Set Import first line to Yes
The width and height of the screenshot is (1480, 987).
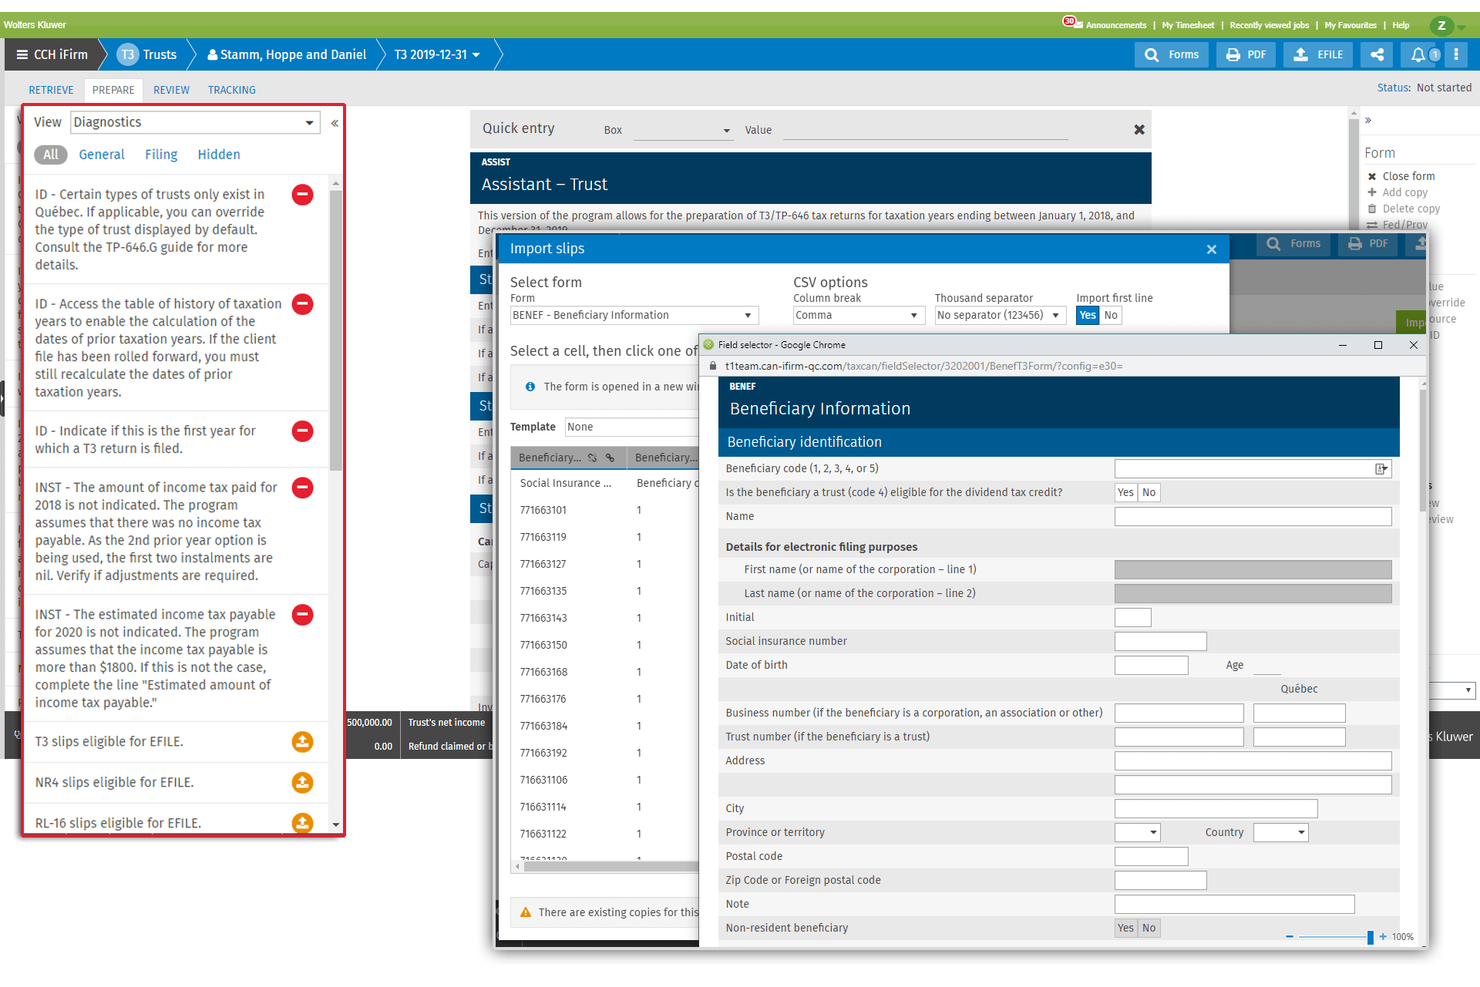pyautogui.click(x=1087, y=315)
